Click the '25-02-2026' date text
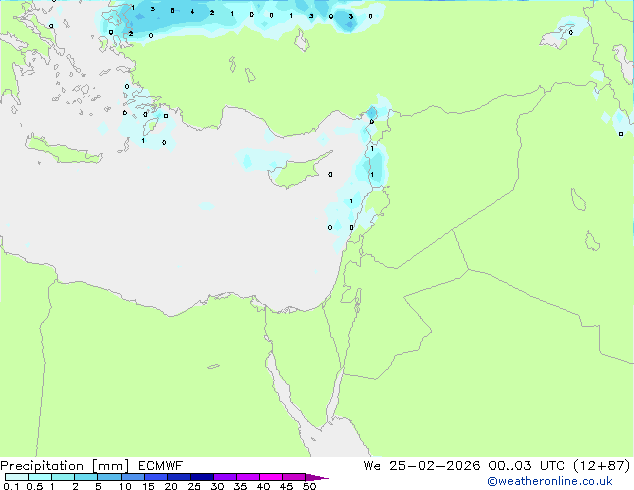 point(435,466)
